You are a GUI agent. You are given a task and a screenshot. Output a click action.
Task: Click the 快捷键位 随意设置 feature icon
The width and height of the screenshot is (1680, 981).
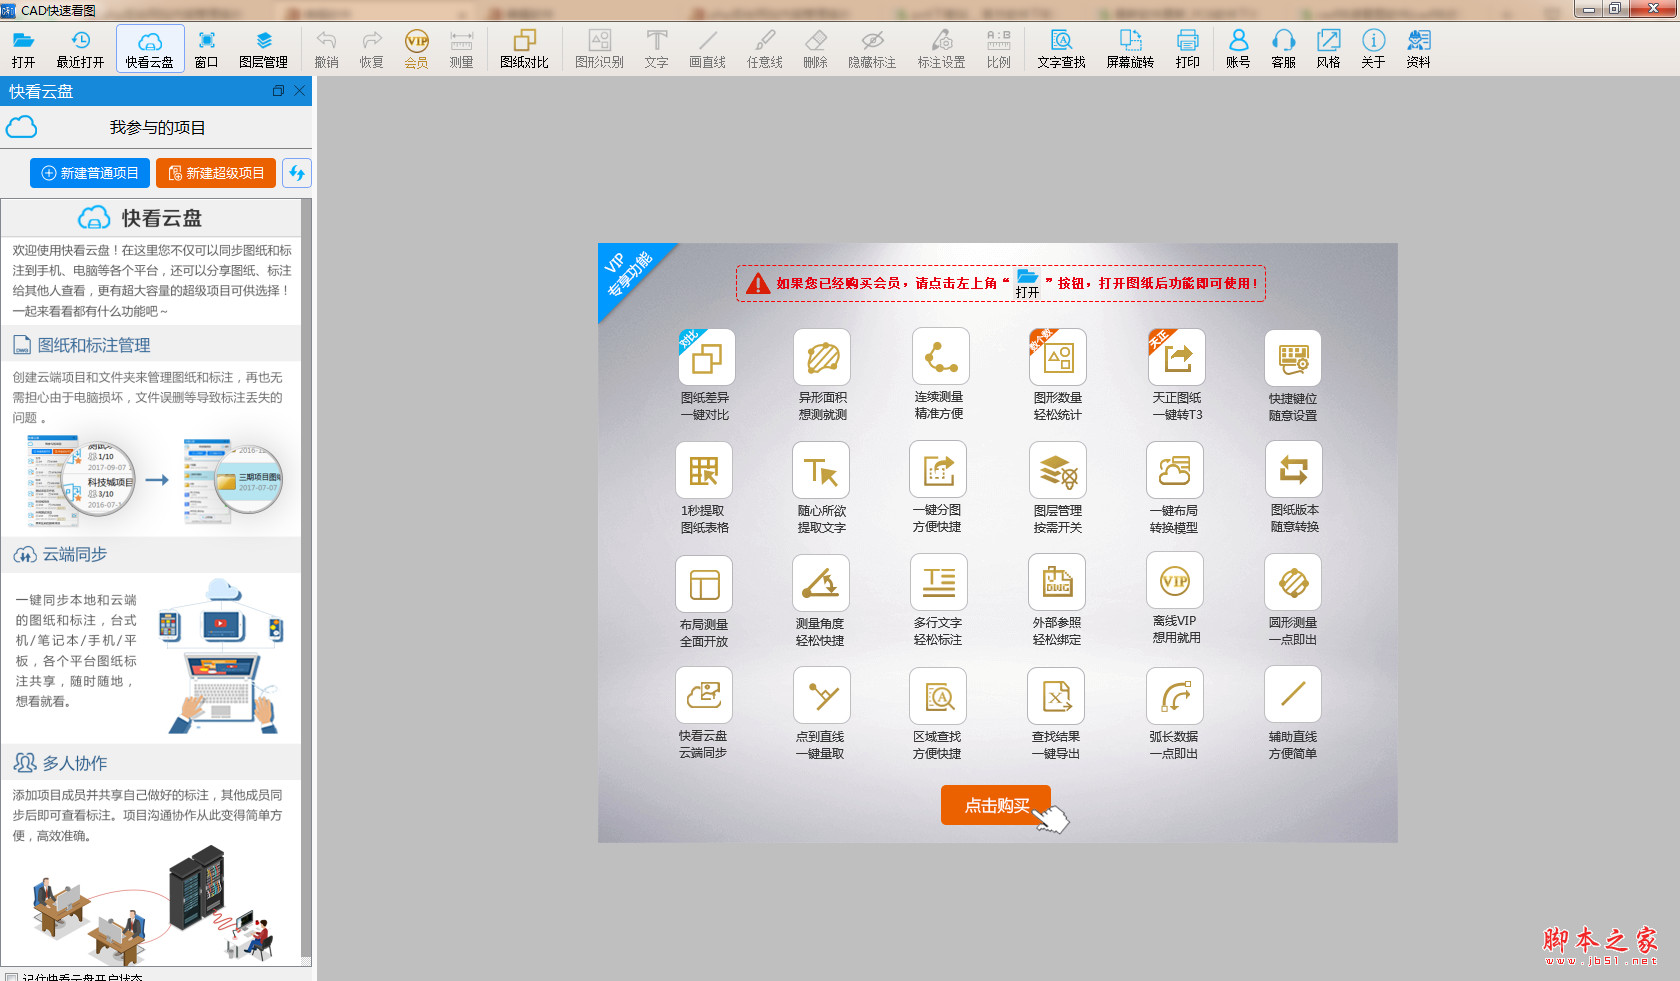pos(1293,358)
